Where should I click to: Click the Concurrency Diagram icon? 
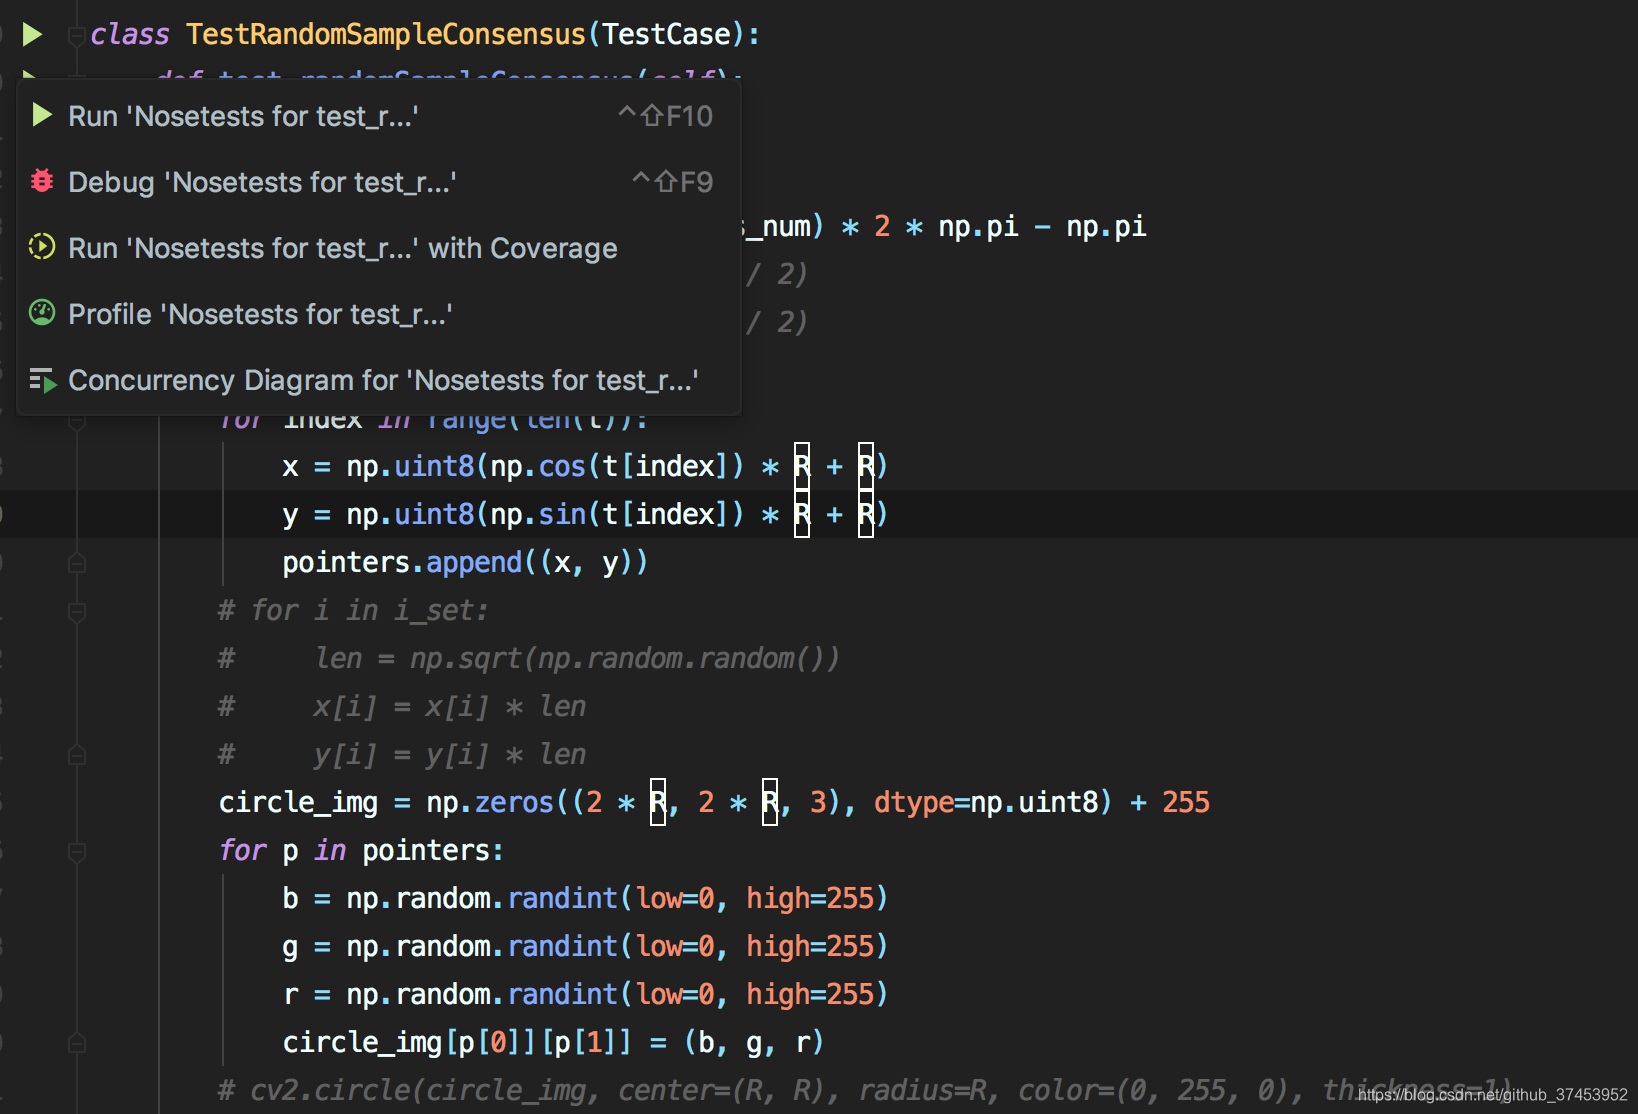click(42, 380)
